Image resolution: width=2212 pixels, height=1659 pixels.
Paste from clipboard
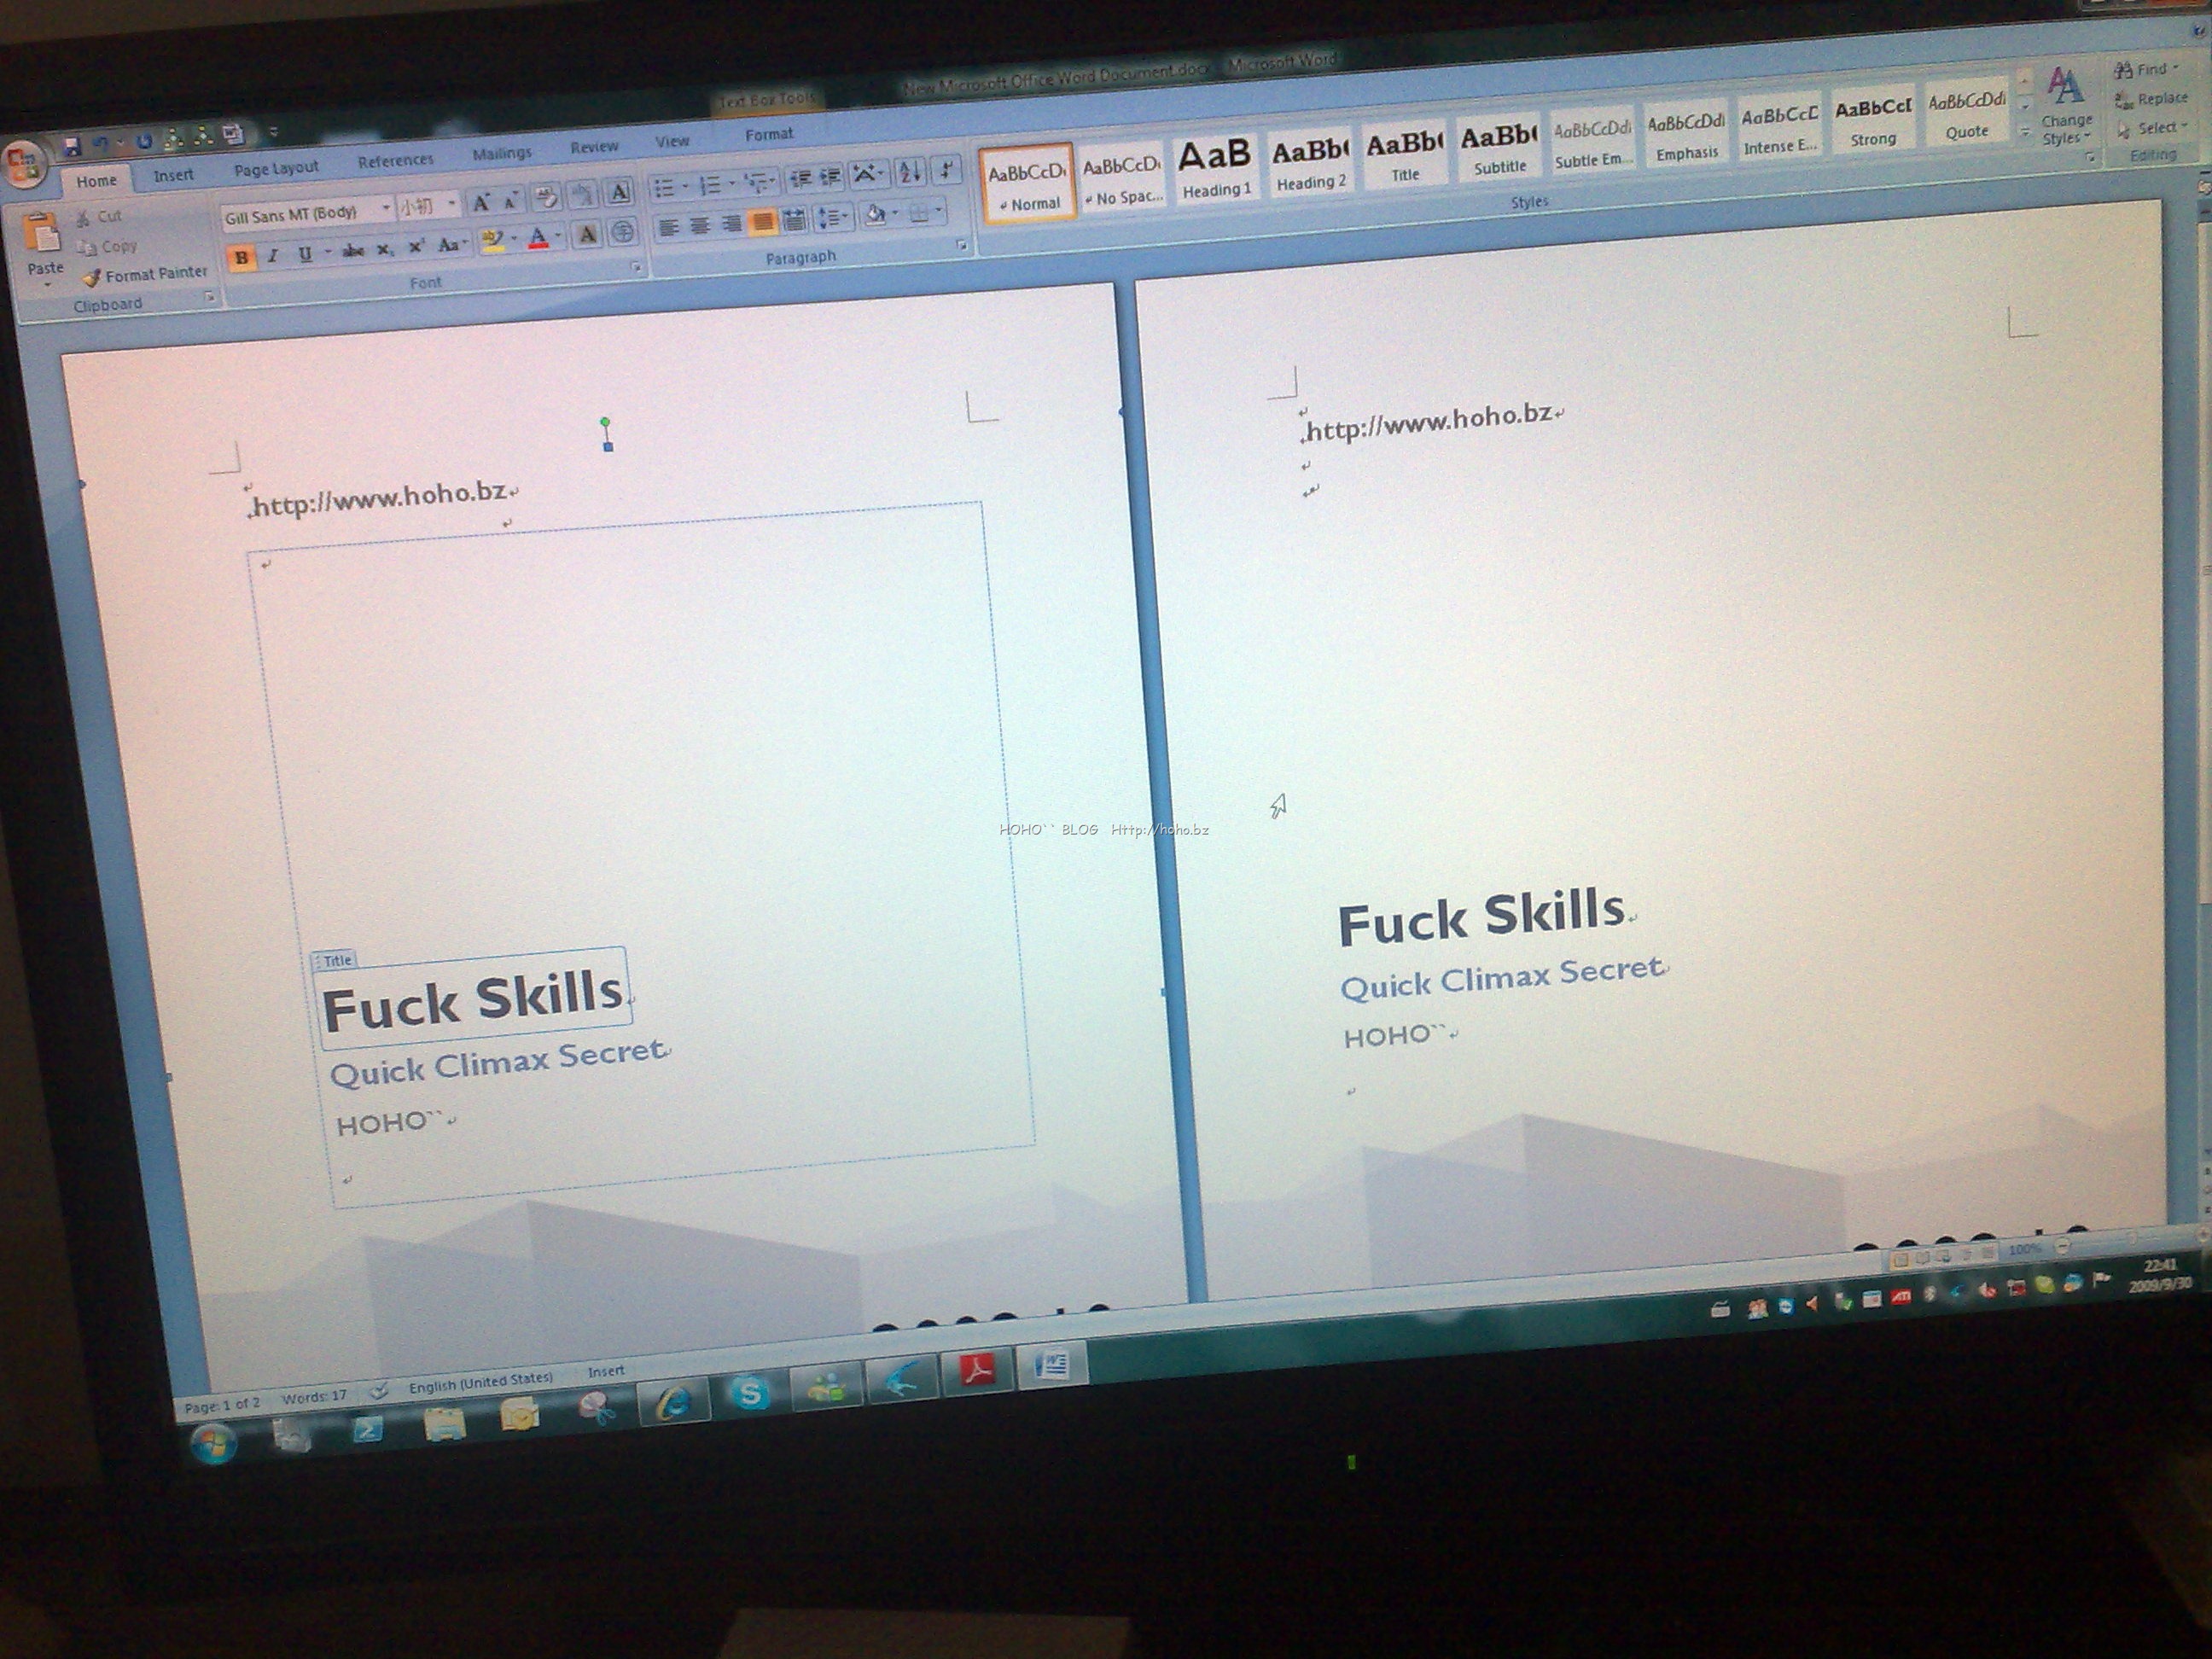pos(44,245)
